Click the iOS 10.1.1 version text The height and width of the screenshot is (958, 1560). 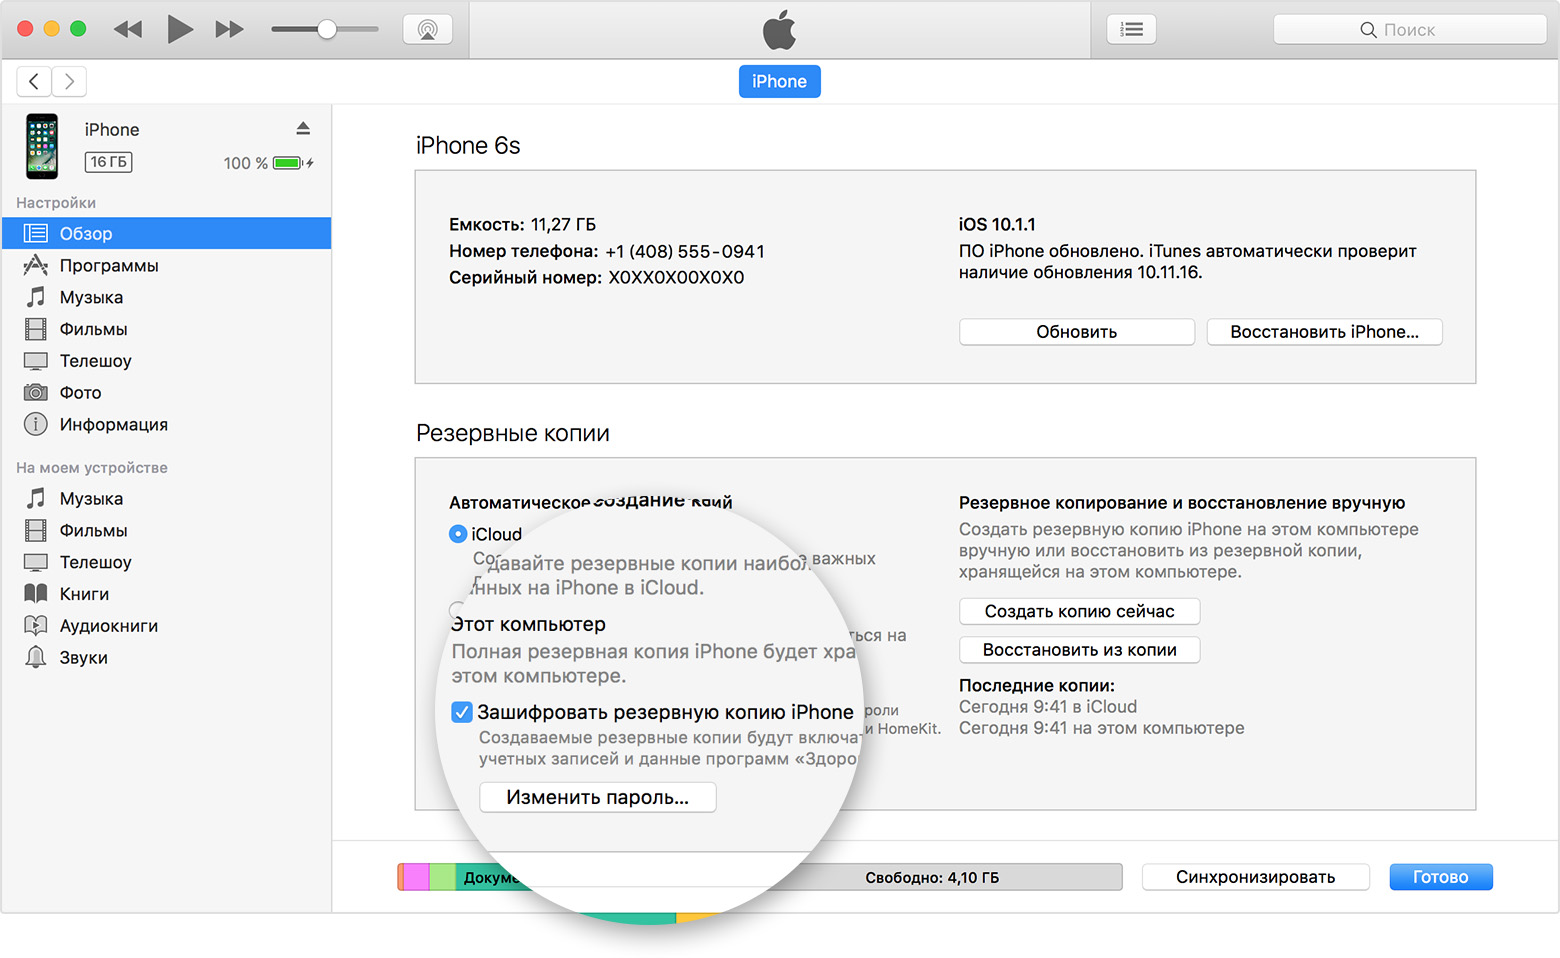(x=997, y=224)
